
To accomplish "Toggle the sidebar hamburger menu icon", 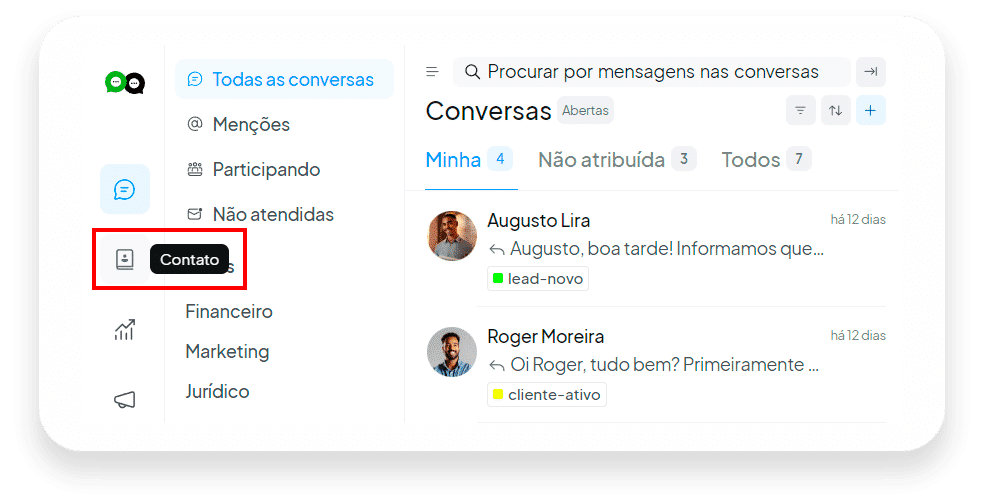I will (x=432, y=72).
